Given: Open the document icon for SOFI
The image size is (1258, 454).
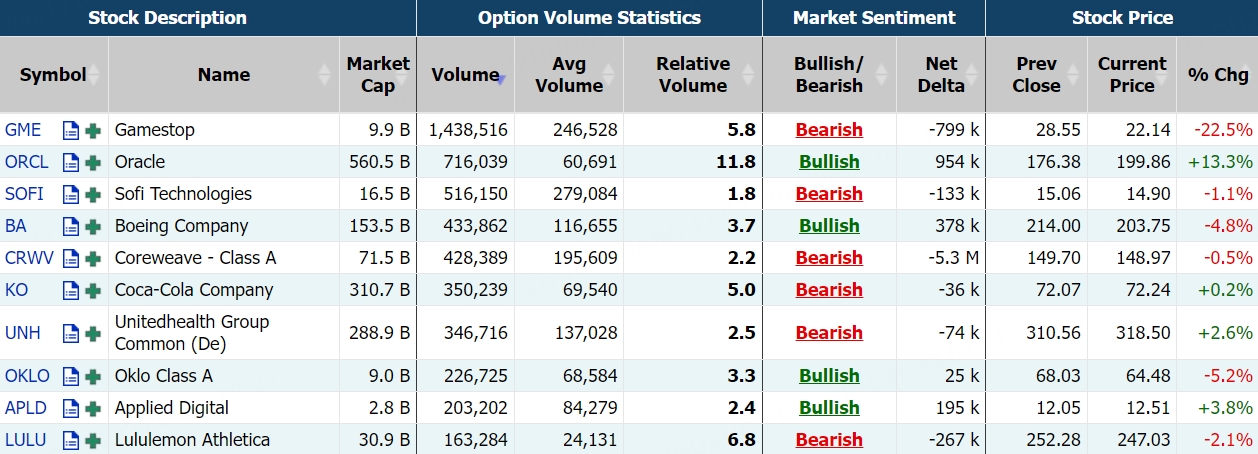Looking at the screenshot, I should click(71, 194).
